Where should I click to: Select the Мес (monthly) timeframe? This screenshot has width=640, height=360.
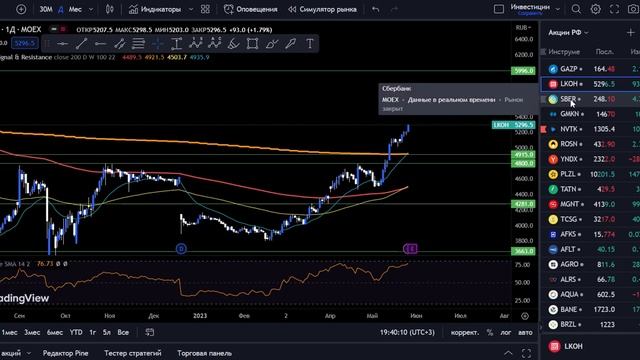(x=75, y=9)
